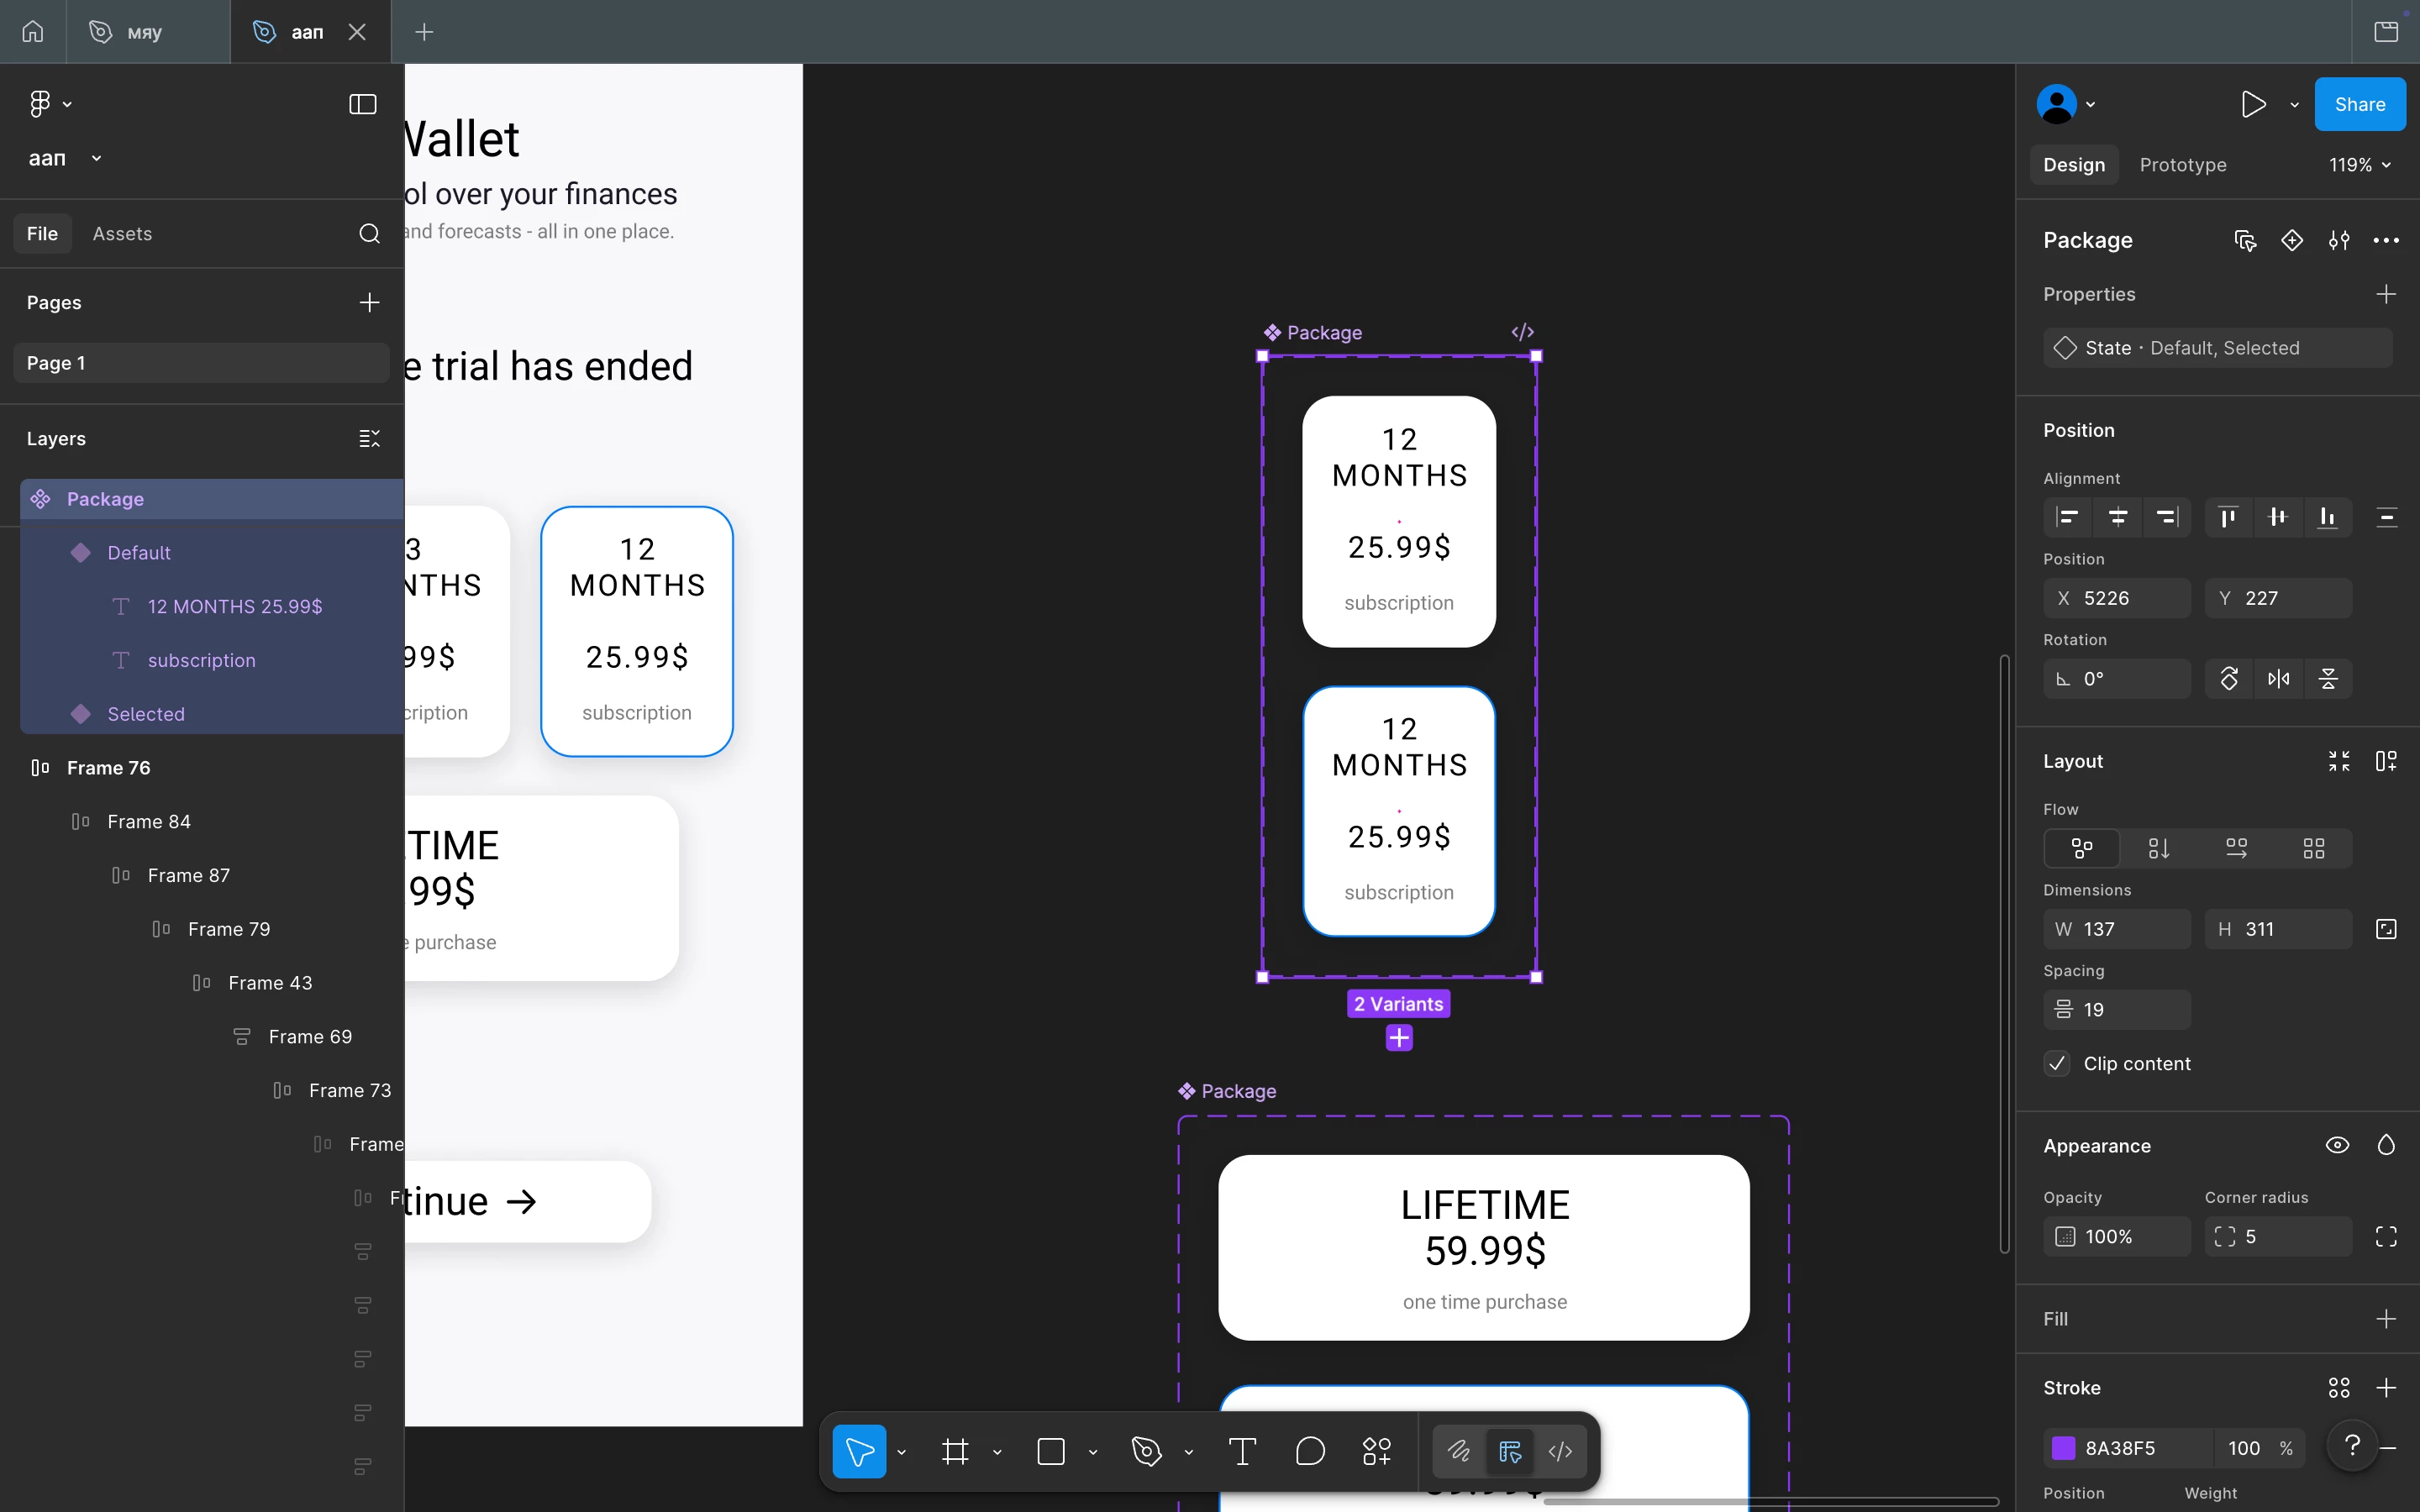This screenshot has width=2420, height=1512.
Task: Select the Text tool in the toolbar
Action: point(1242,1451)
